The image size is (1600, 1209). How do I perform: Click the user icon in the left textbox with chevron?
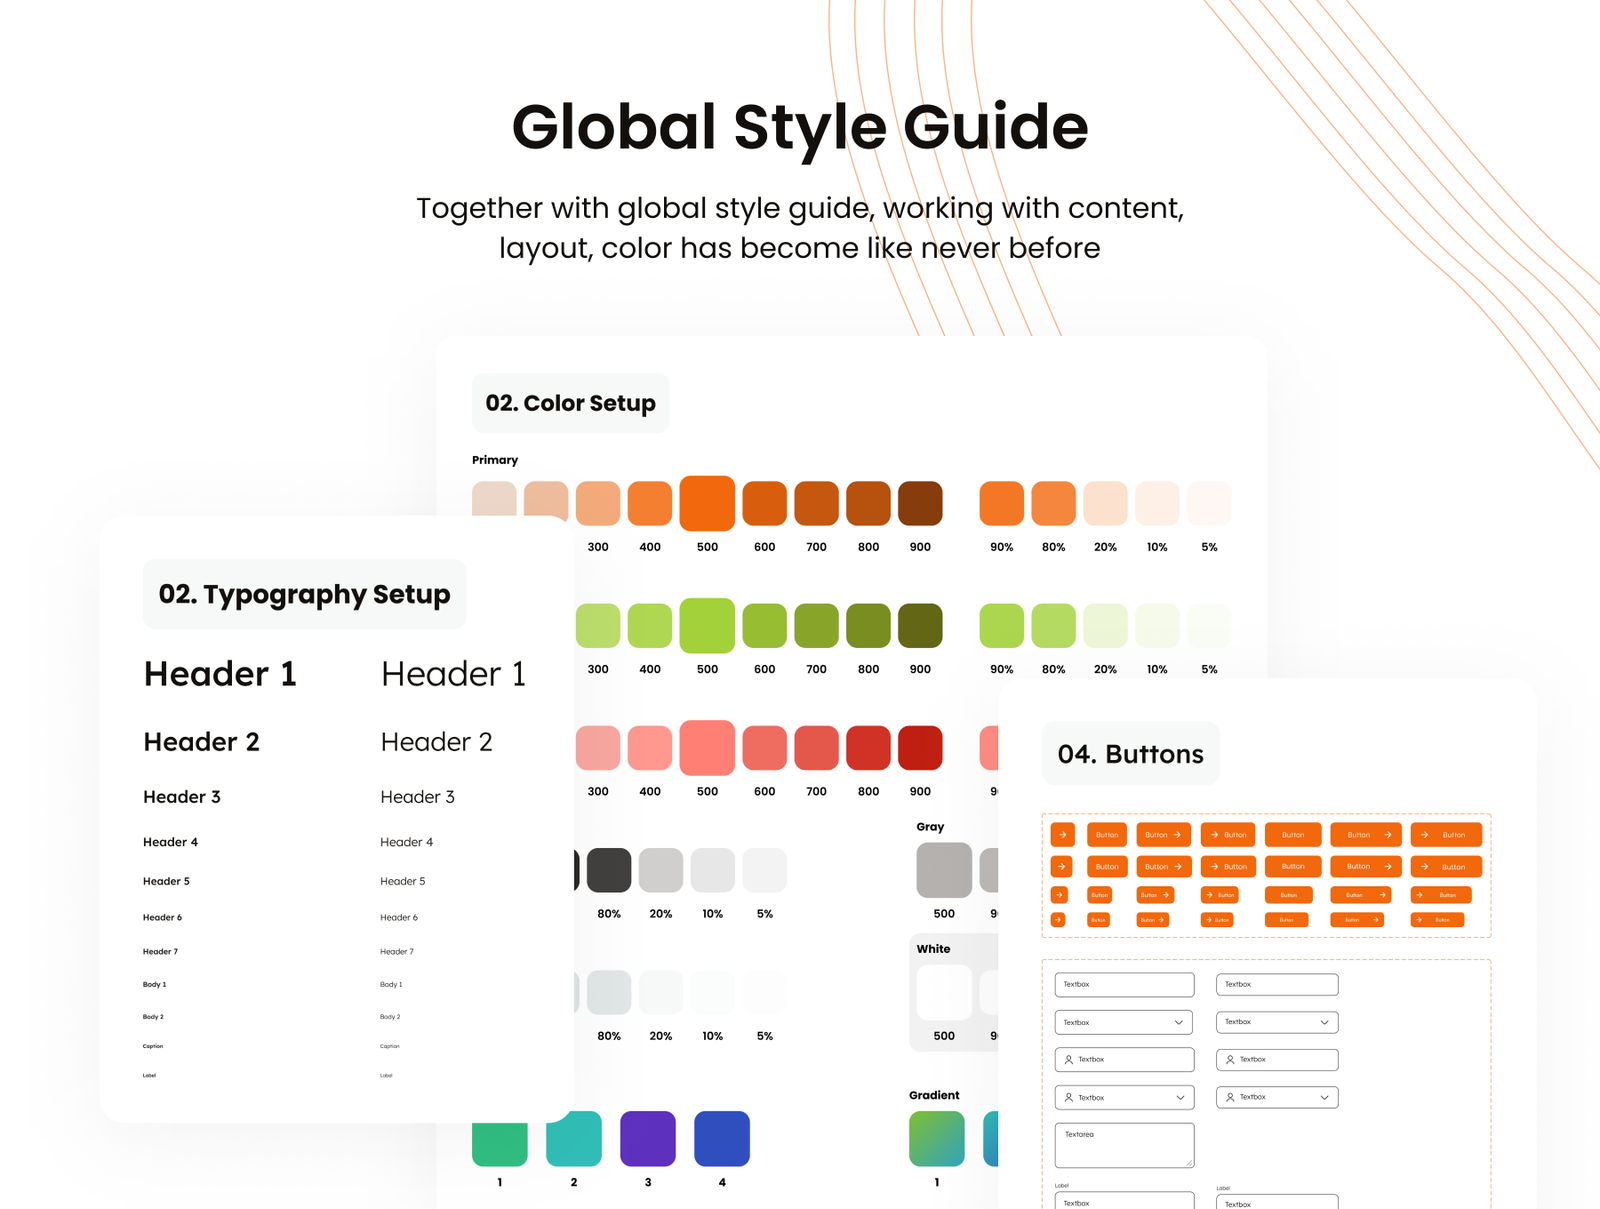[x=1069, y=1097]
